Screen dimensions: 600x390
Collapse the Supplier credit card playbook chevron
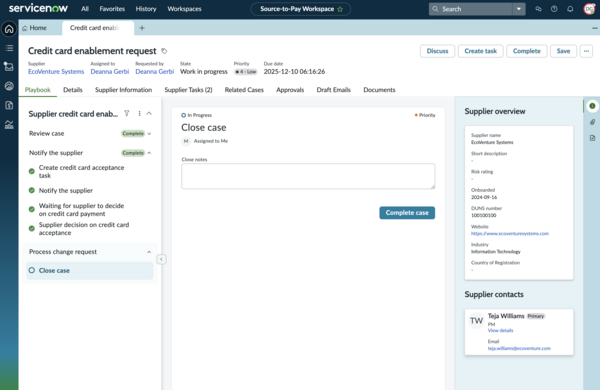(x=149, y=113)
